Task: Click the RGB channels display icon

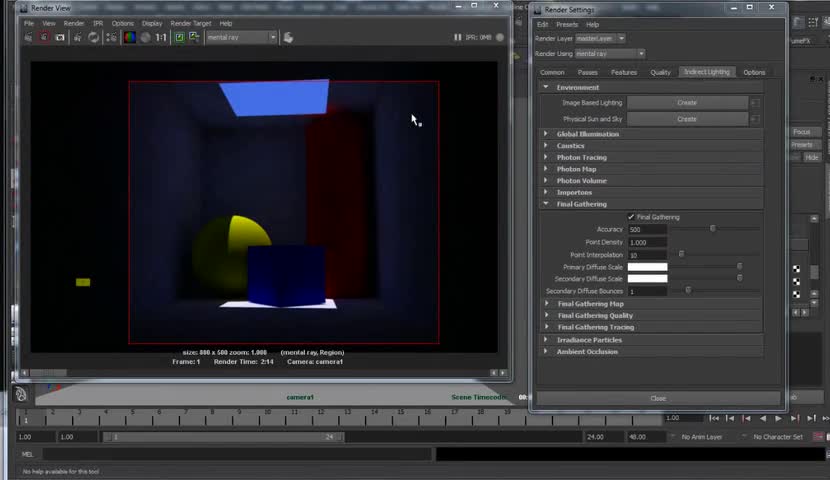Action: (x=130, y=38)
